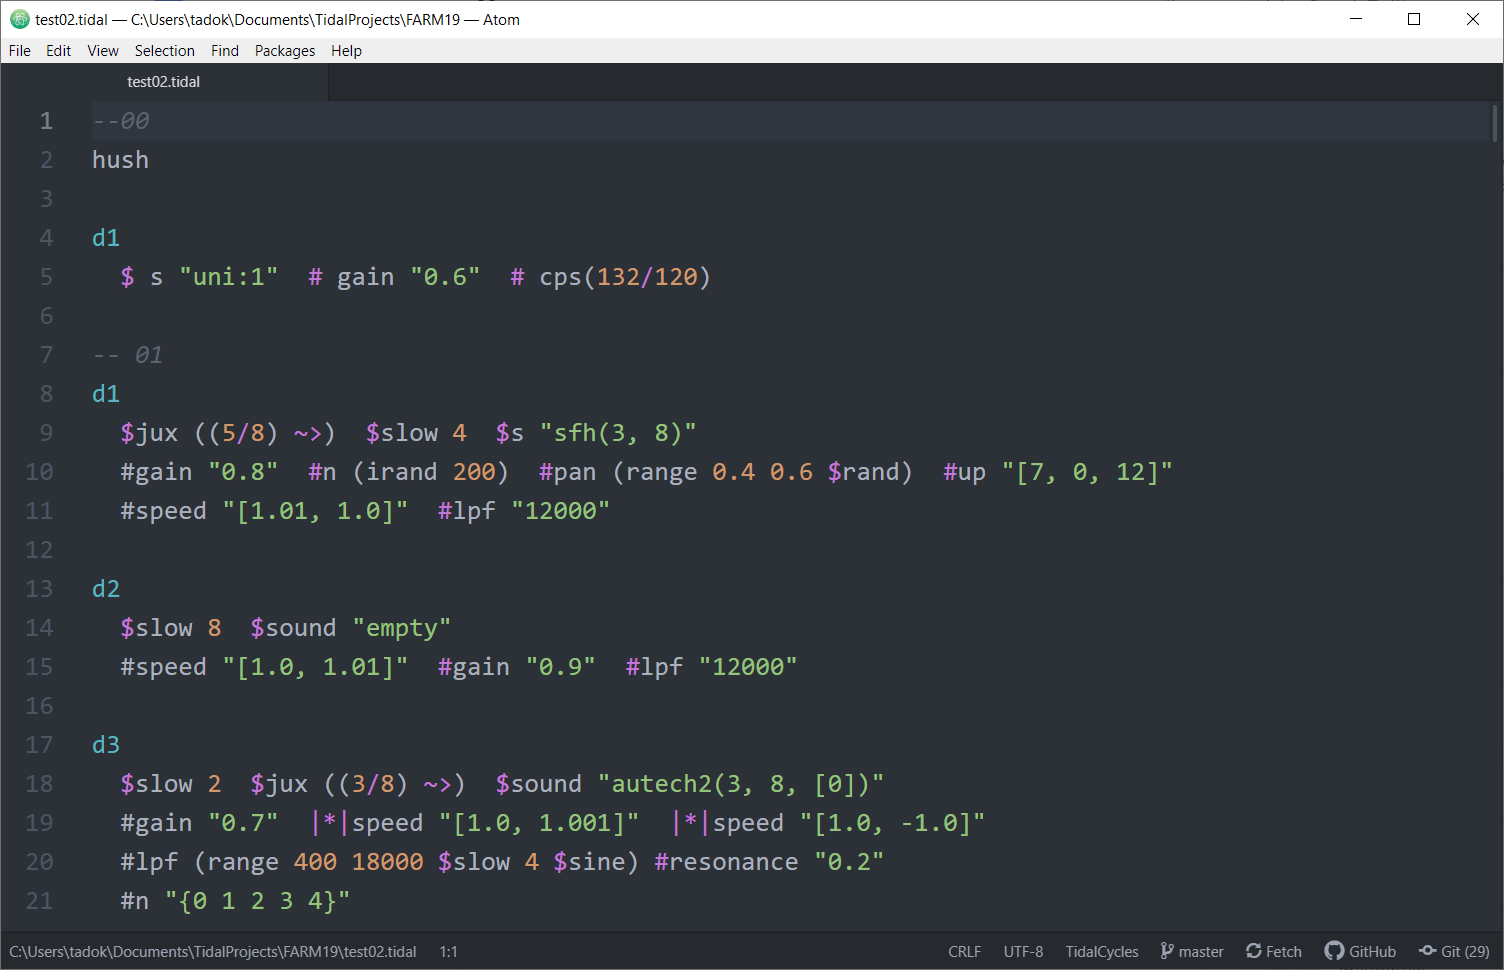Open the File menu
The width and height of the screenshot is (1504, 970).
(x=20, y=51)
